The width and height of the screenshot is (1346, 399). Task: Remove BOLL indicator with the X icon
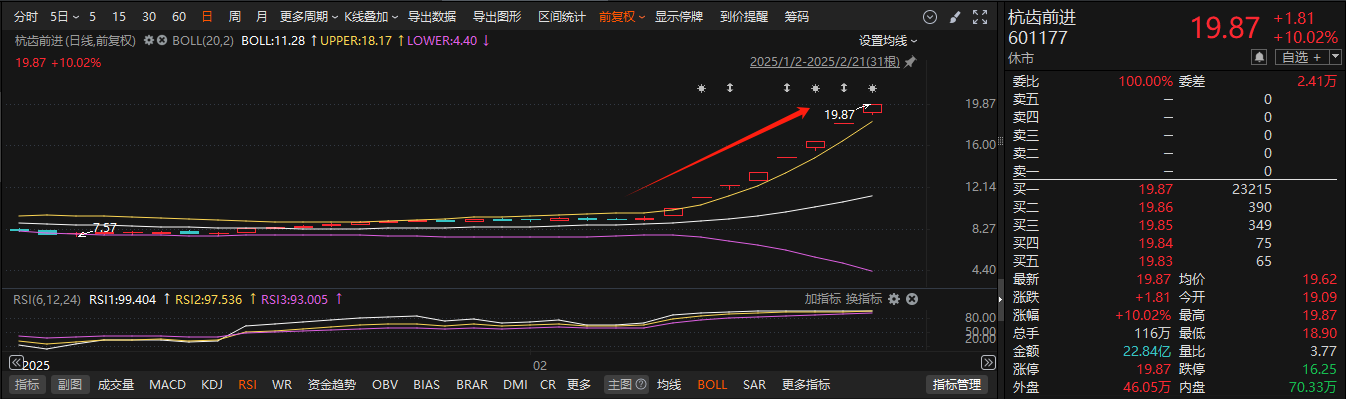(162, 40)
